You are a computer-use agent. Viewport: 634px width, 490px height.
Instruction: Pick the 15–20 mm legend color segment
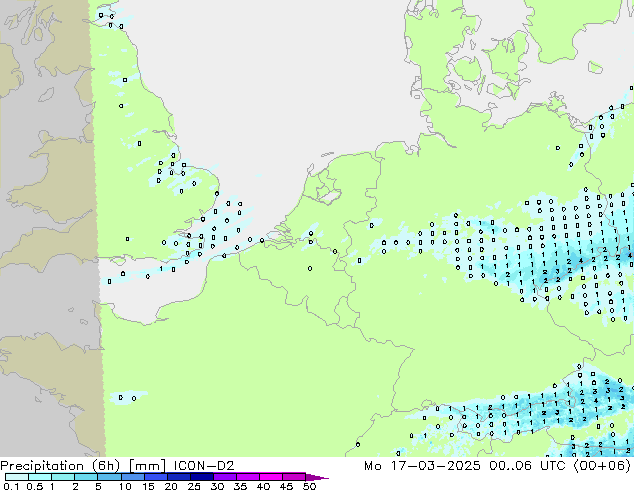[x=156, y=477]
